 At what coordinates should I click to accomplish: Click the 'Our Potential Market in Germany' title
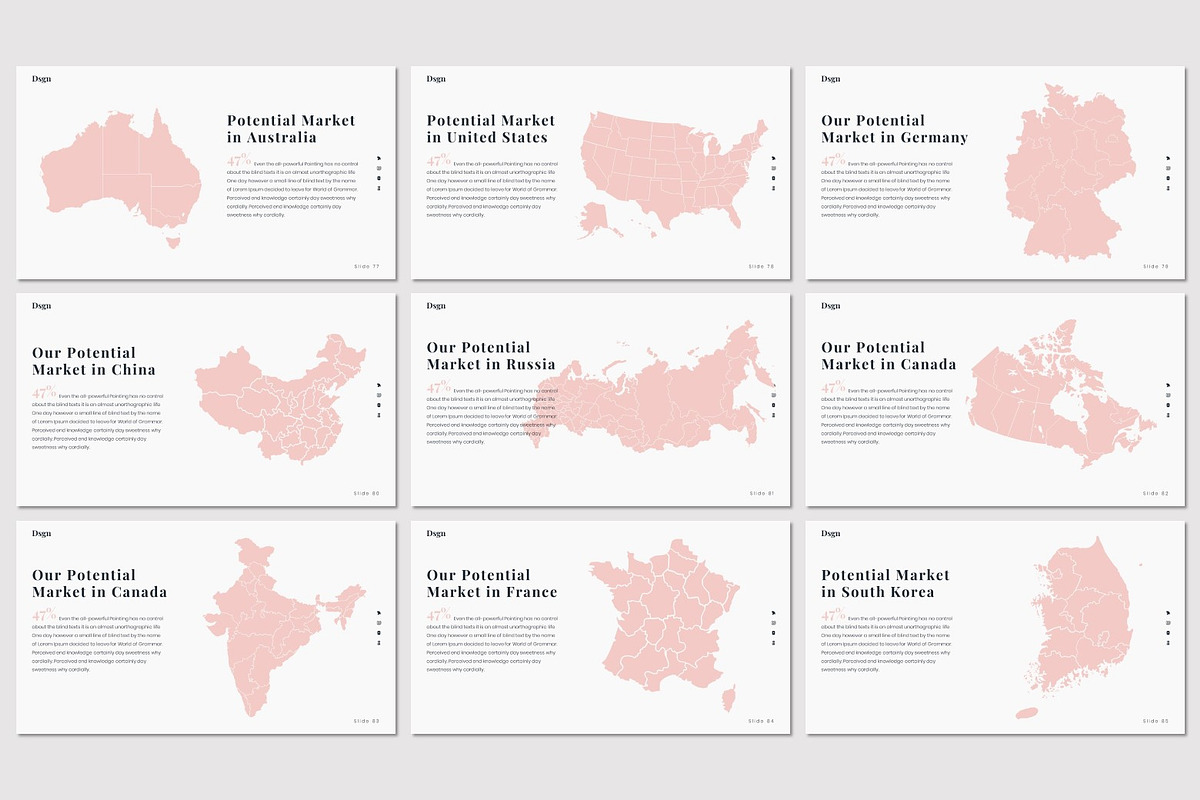pos(895,129)
